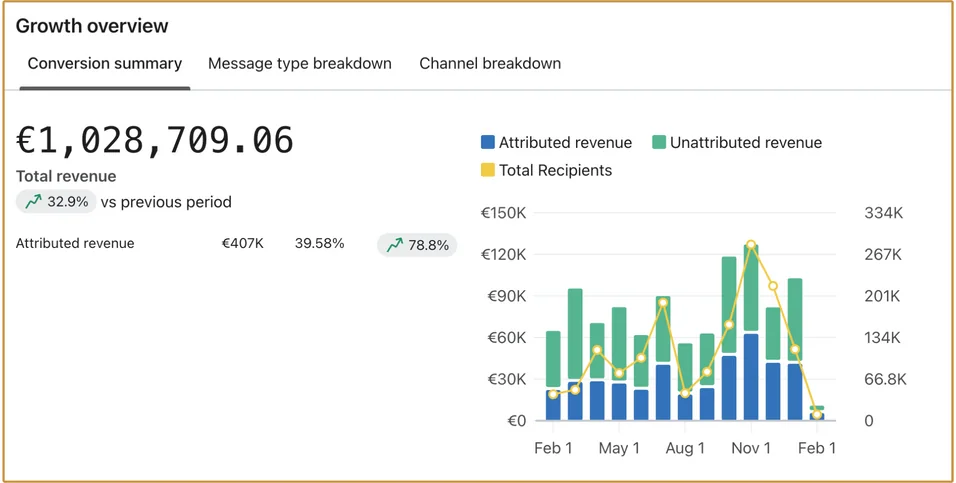Click the €150K y-axis label
956x483 pixels.
503,213
